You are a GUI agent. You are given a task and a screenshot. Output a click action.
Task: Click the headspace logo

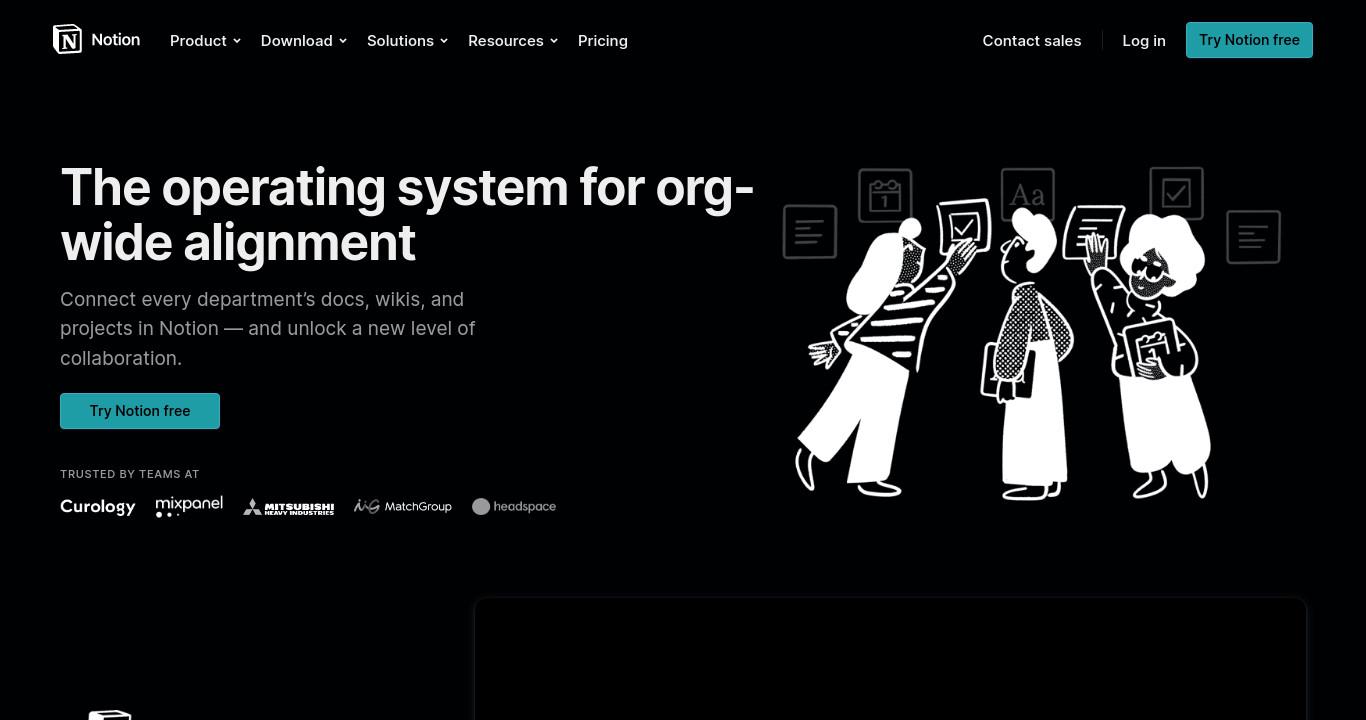coord(514,506)
